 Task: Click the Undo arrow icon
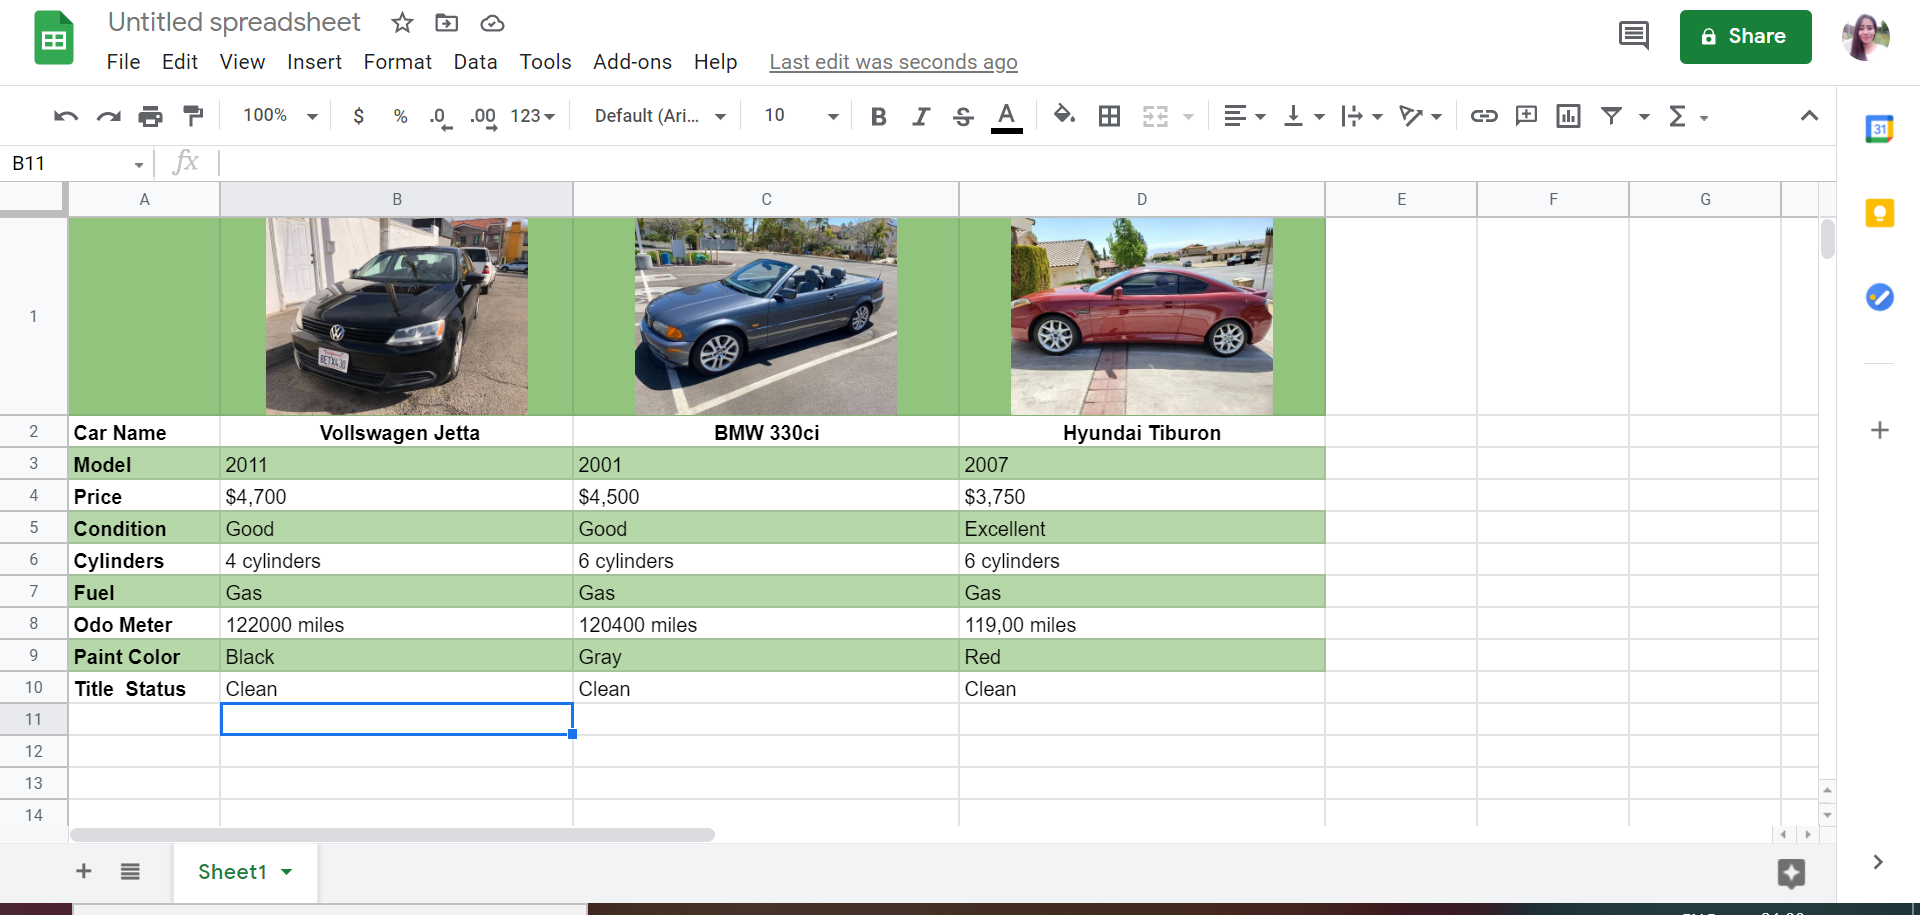coord(66,116)
